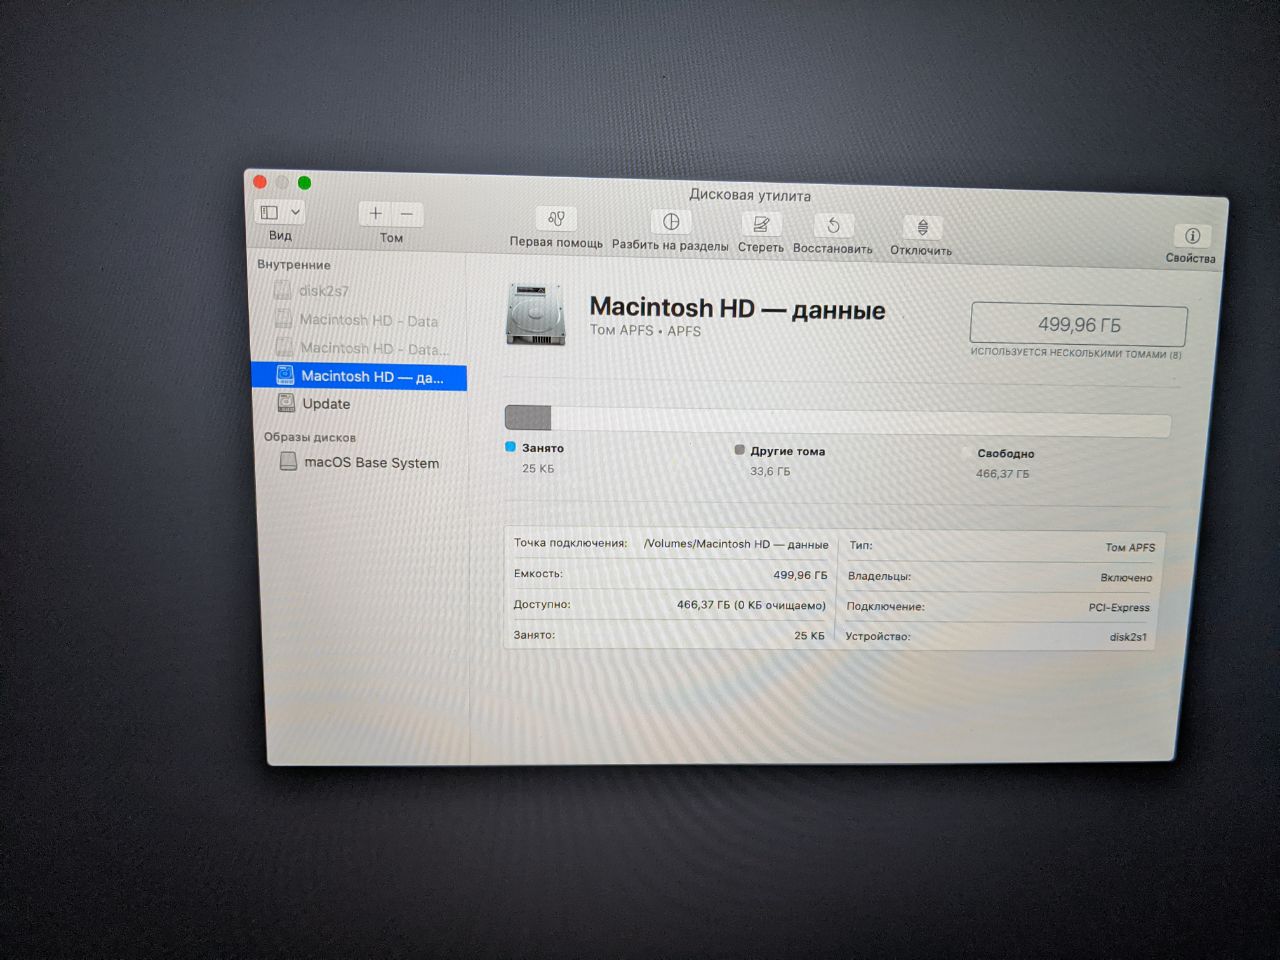The image size is (1280, 960).
Task: Click the Внутренние section header
Action: click(x=294, y=265)
